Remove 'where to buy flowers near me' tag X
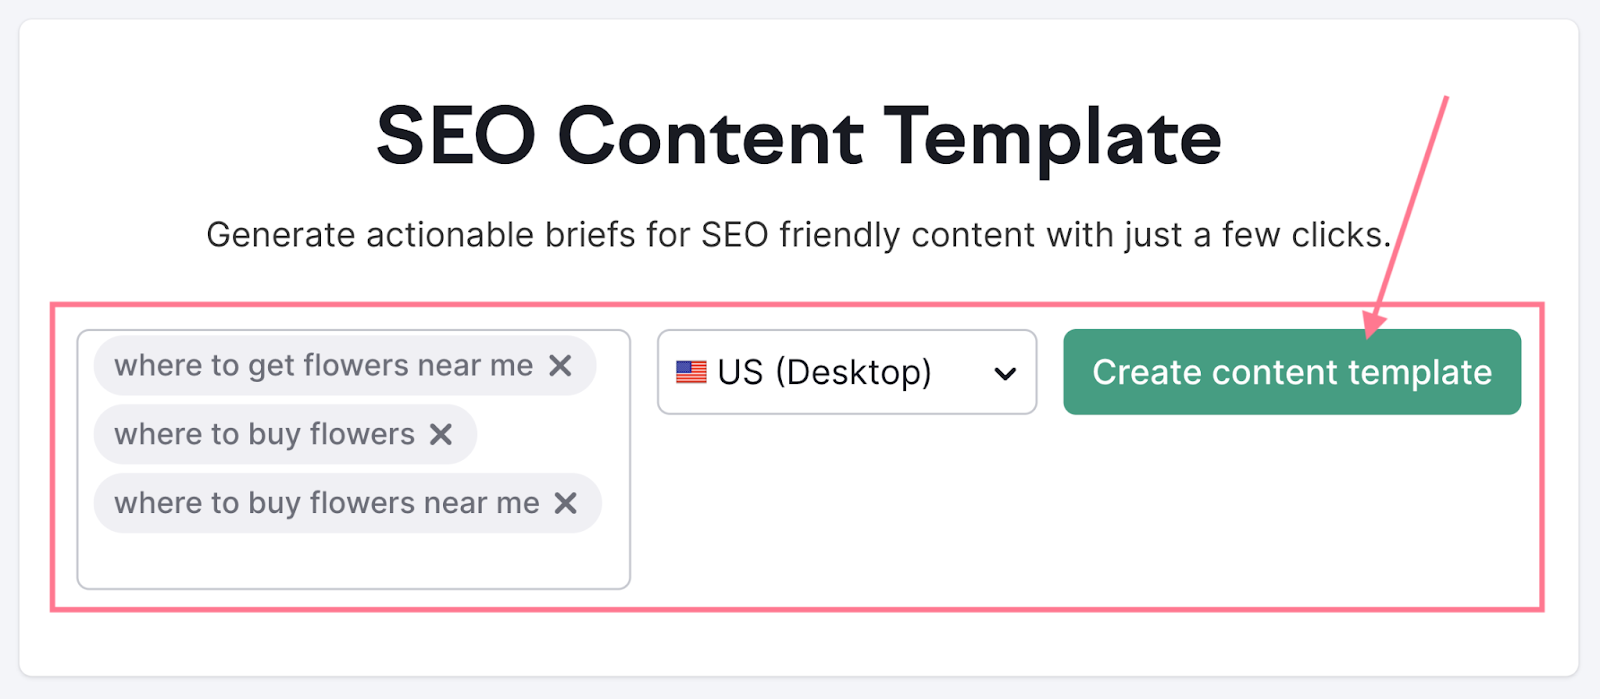The width and height of the screenshot is (1600, 699). pos(566,503)
